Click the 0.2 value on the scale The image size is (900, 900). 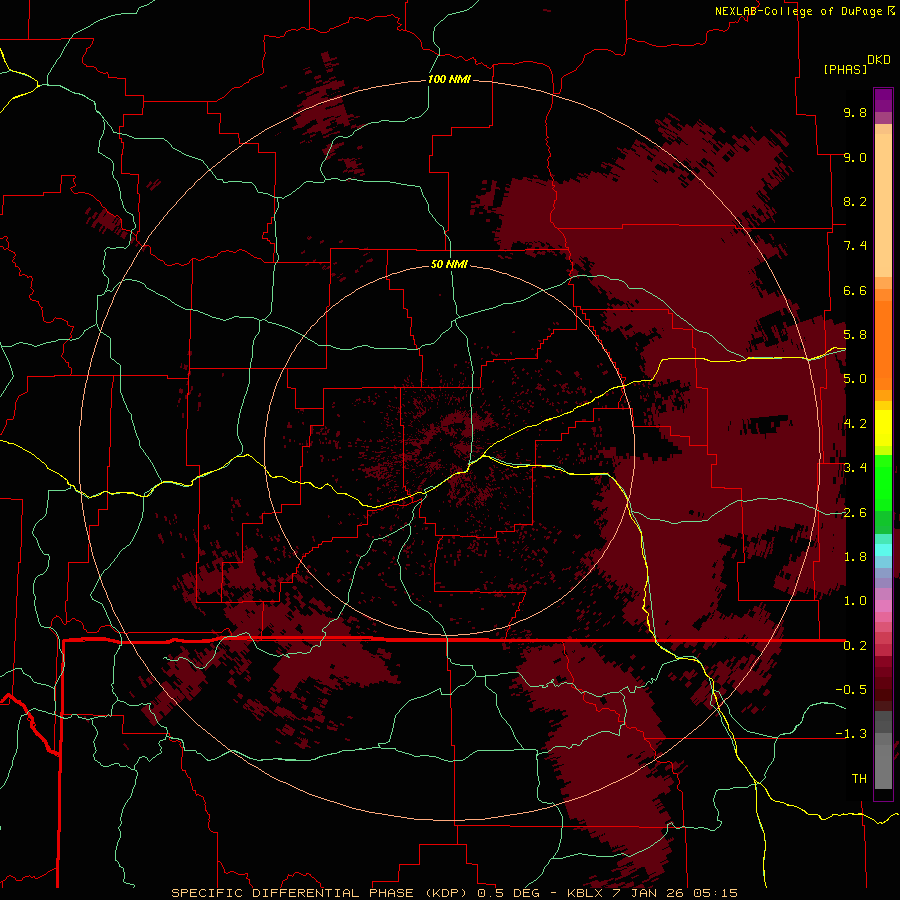(x=855, y=646)
